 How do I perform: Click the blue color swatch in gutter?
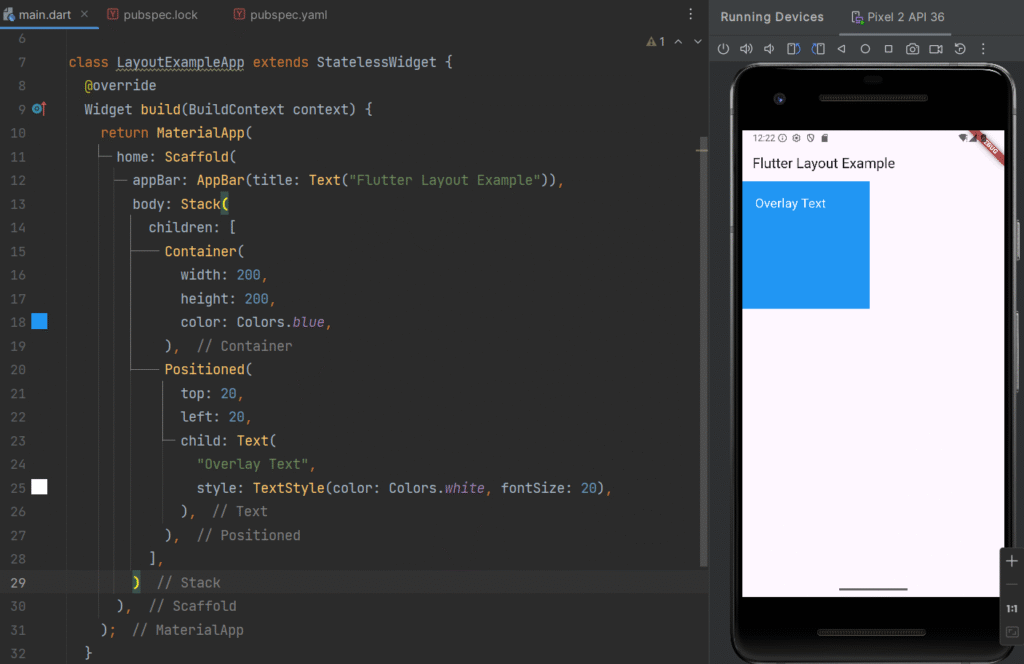[x=39, y=321]
